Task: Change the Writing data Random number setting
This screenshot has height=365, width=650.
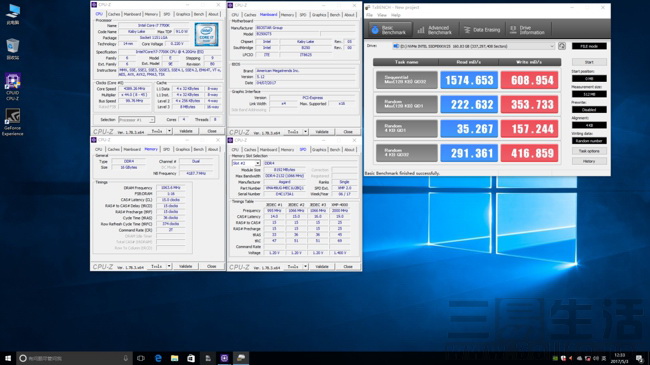Action: [x=589, y=141]
